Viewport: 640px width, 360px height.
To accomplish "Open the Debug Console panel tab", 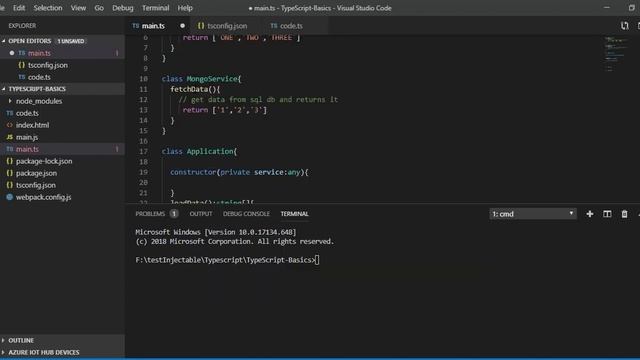I will tap(246, 214).
